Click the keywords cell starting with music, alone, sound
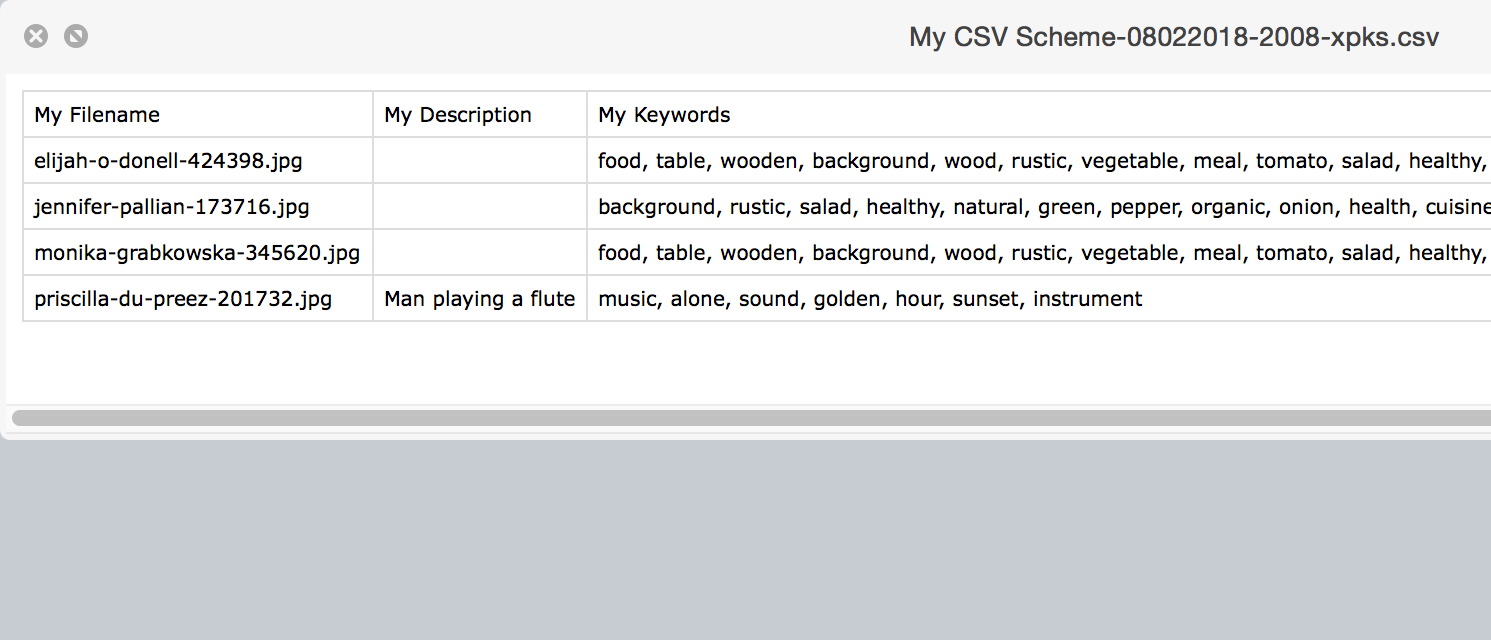The width and height of the screenshot is (1491, 640). coord(869,298)
